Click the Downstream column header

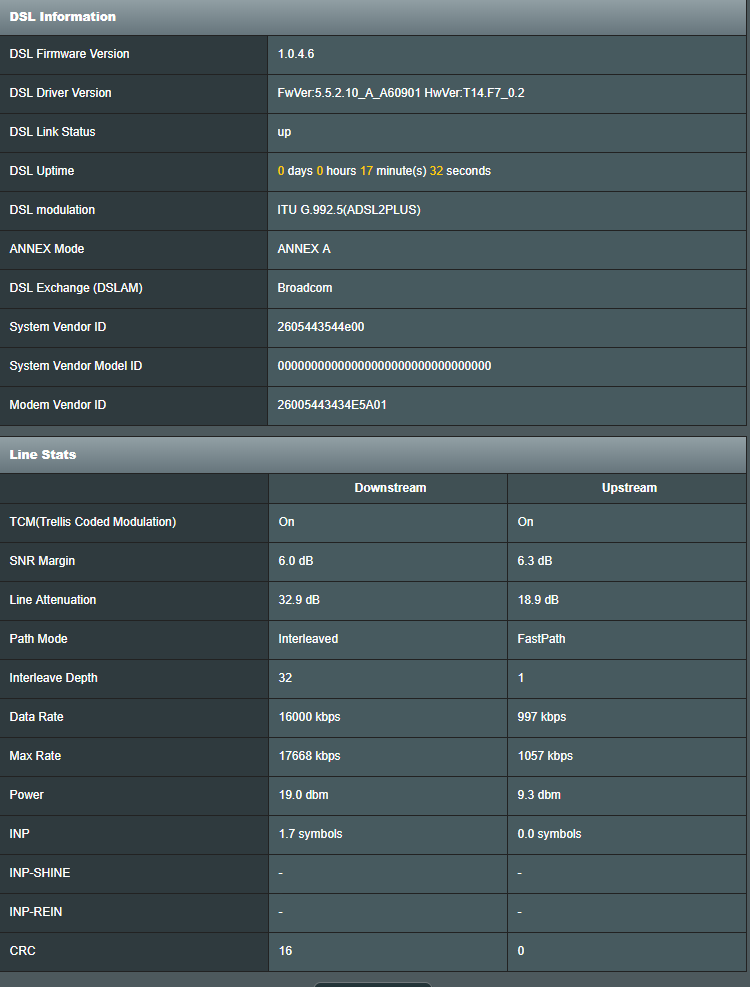[390, 488]
